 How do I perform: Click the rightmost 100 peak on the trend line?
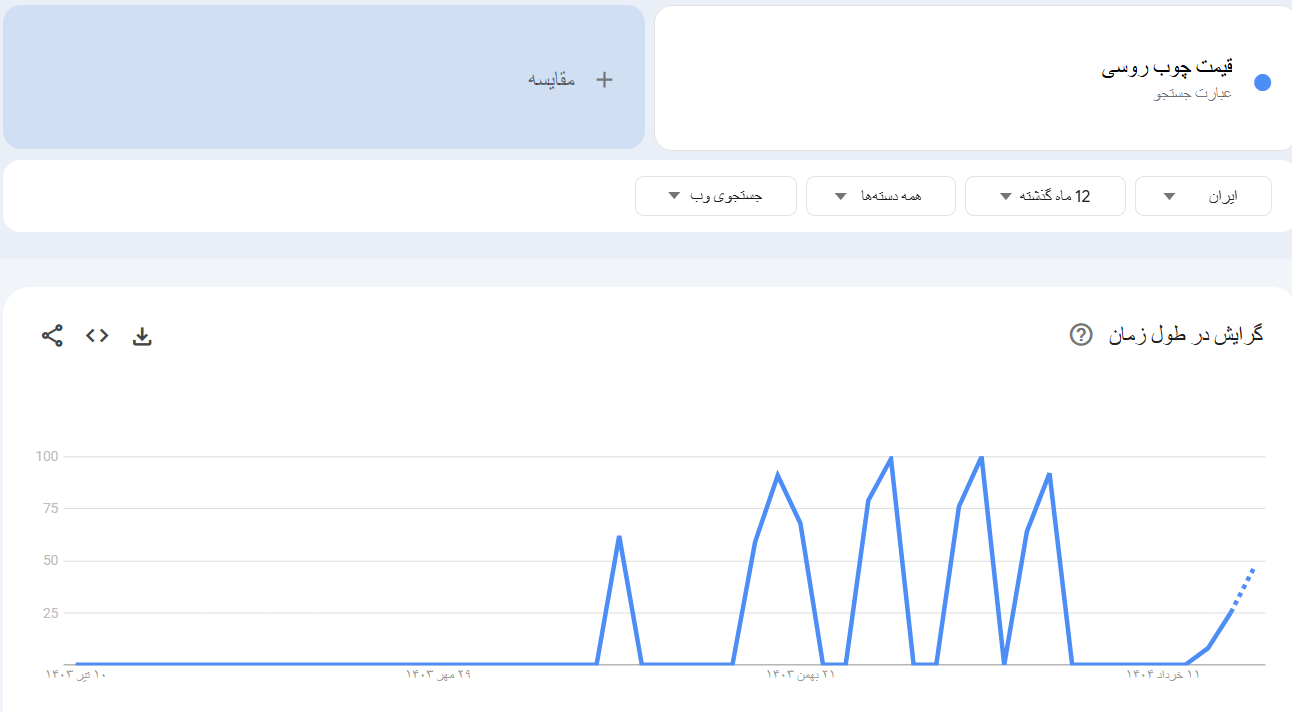(x=981, y=457)
